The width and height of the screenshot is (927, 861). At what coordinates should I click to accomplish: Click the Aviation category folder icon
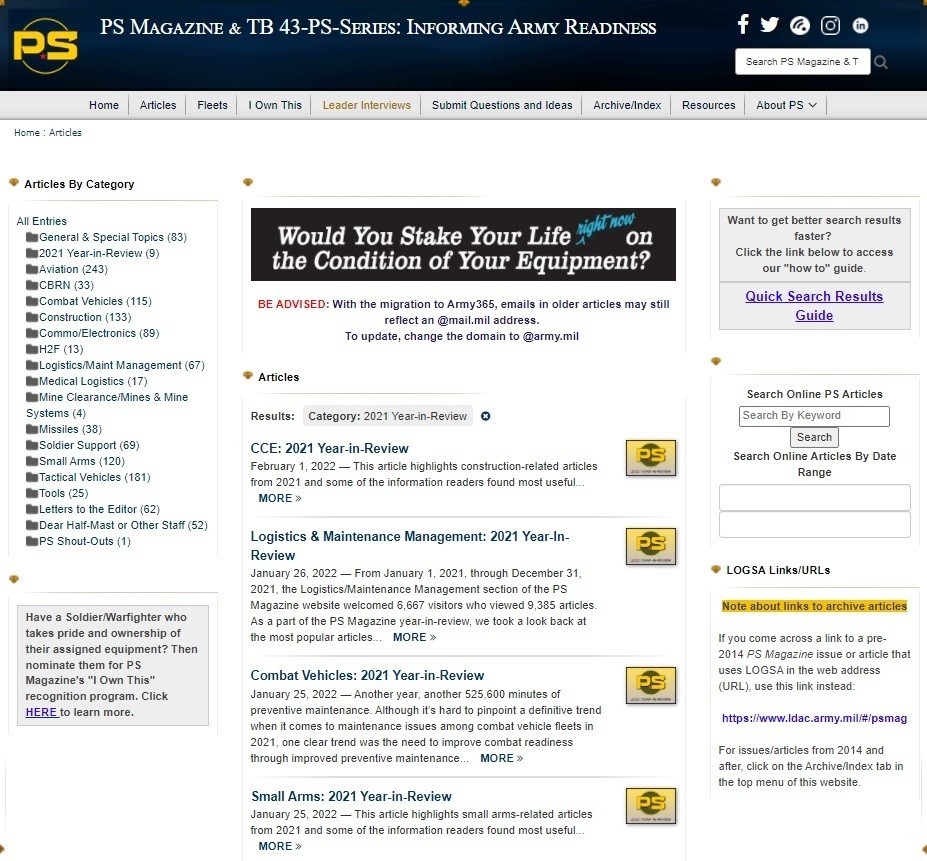pos(32,269)
